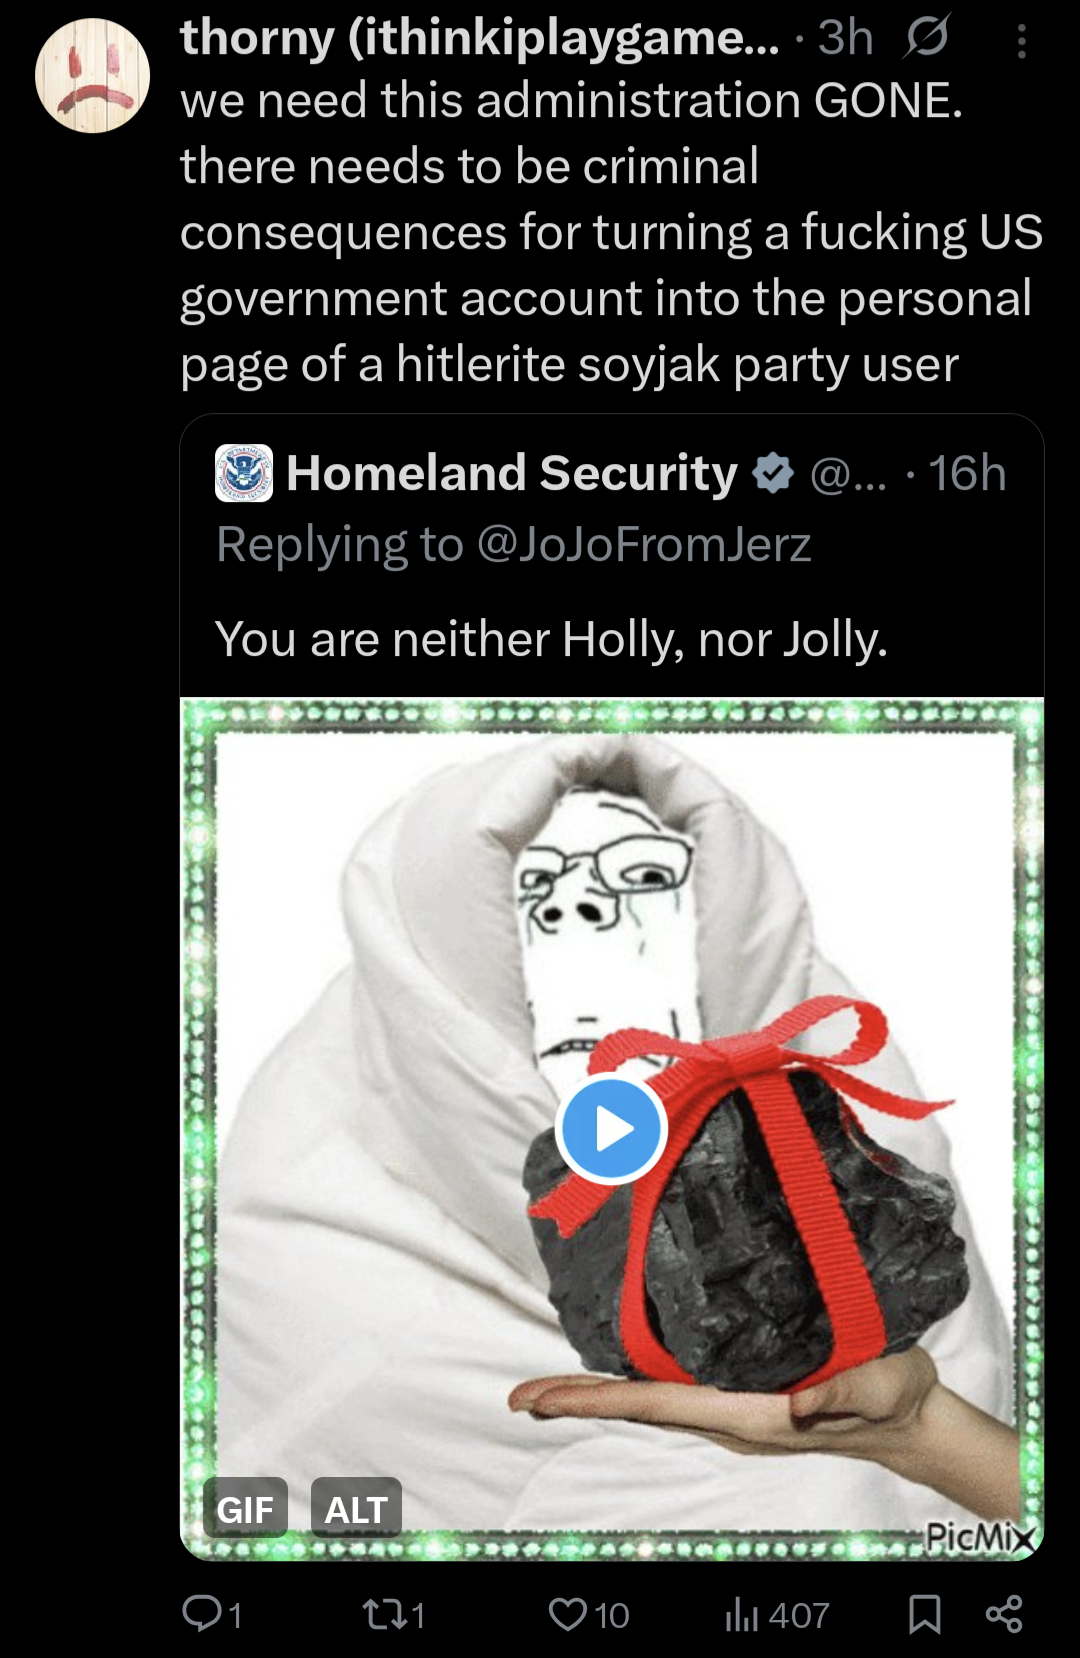Like the post with the heart icon
The height and width of the screenshot is (1658, 1080).
[x=568, y=1614]
